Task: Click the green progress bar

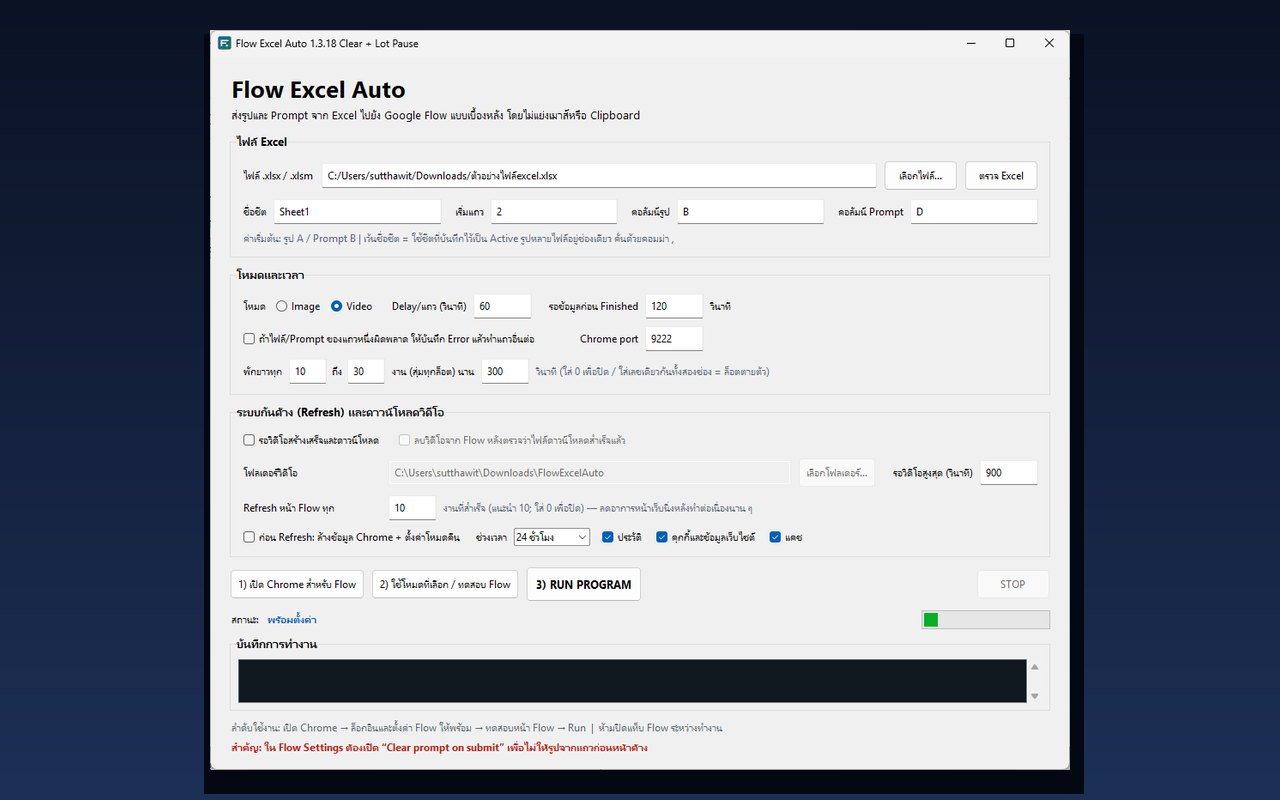Action: tap(985, 620)
